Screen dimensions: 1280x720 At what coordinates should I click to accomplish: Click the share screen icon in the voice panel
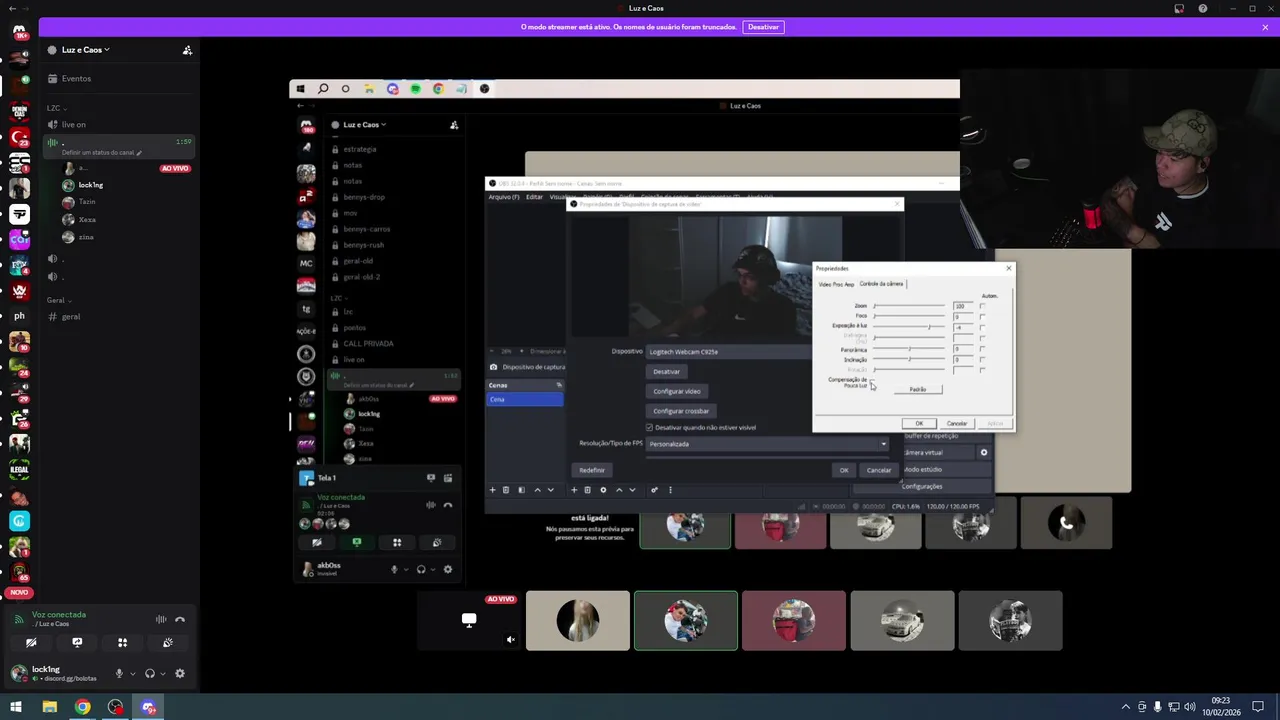point(77,643)
